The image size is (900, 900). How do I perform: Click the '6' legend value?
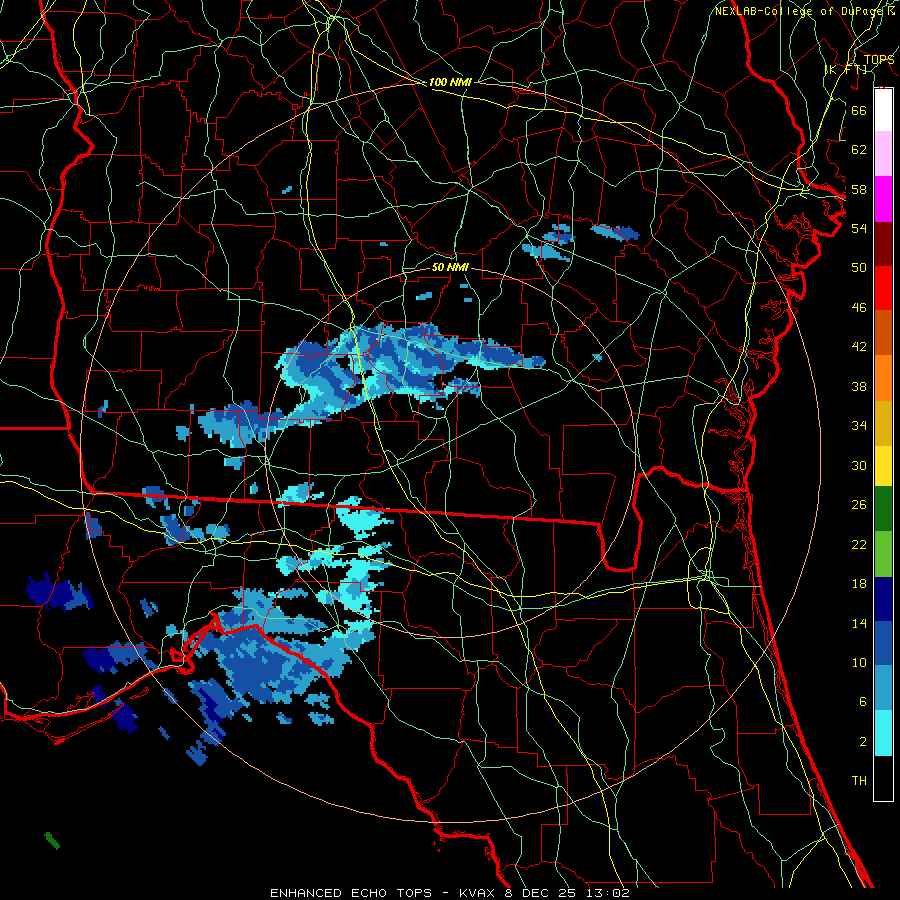863,702
